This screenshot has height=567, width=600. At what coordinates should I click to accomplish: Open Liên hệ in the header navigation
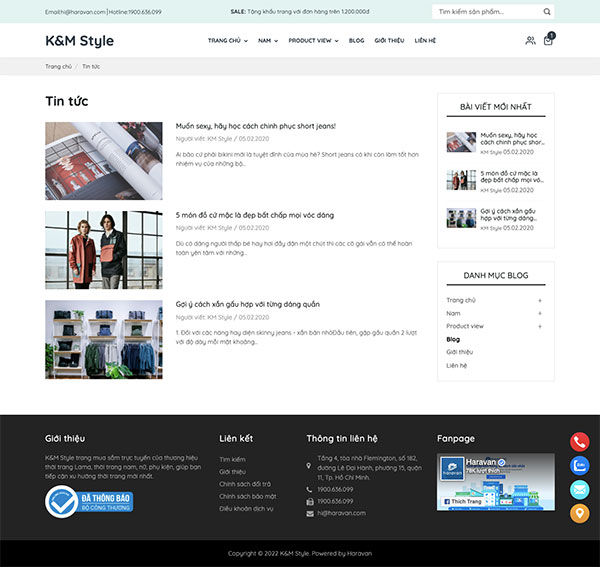425,41
